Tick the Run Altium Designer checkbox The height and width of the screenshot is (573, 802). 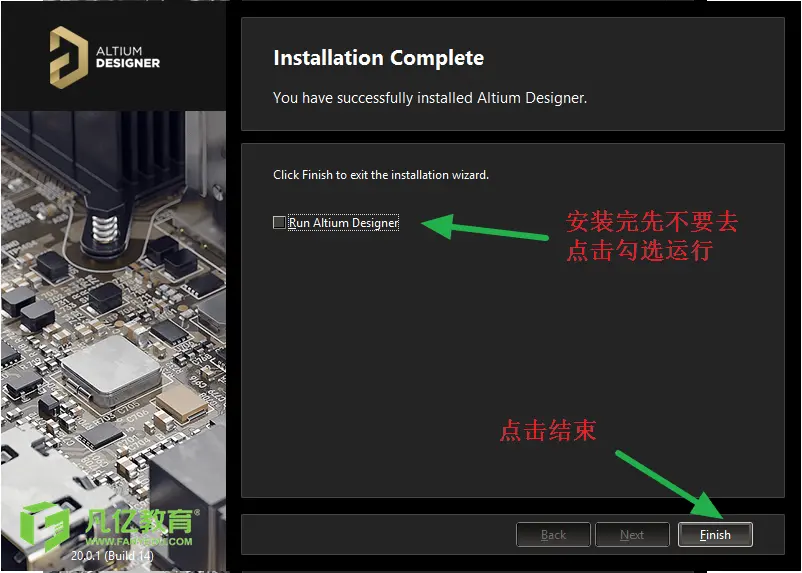tap(279, 222)
